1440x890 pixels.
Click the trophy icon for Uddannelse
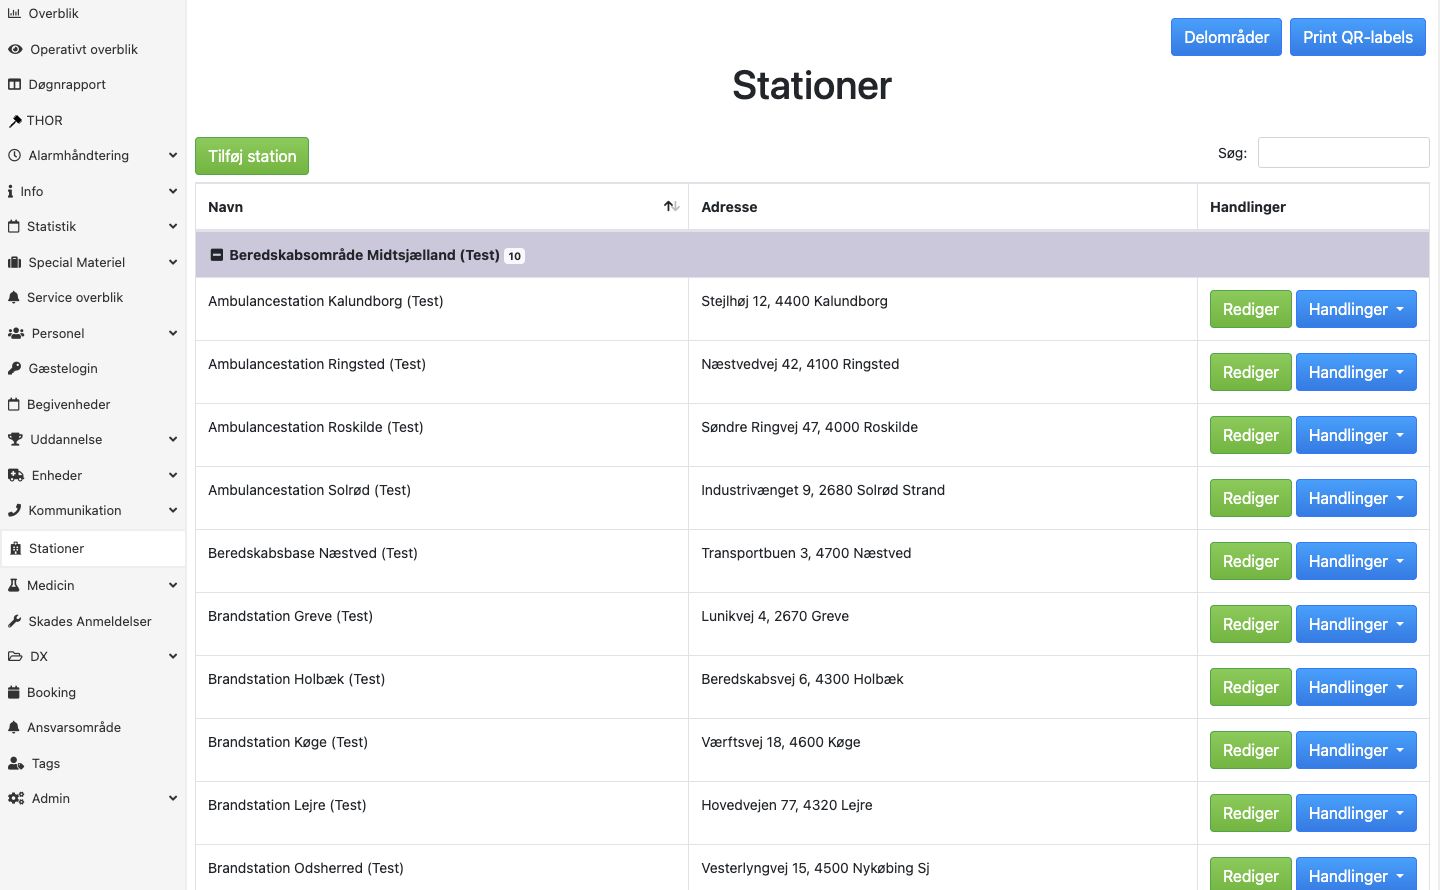coord(15,440)
